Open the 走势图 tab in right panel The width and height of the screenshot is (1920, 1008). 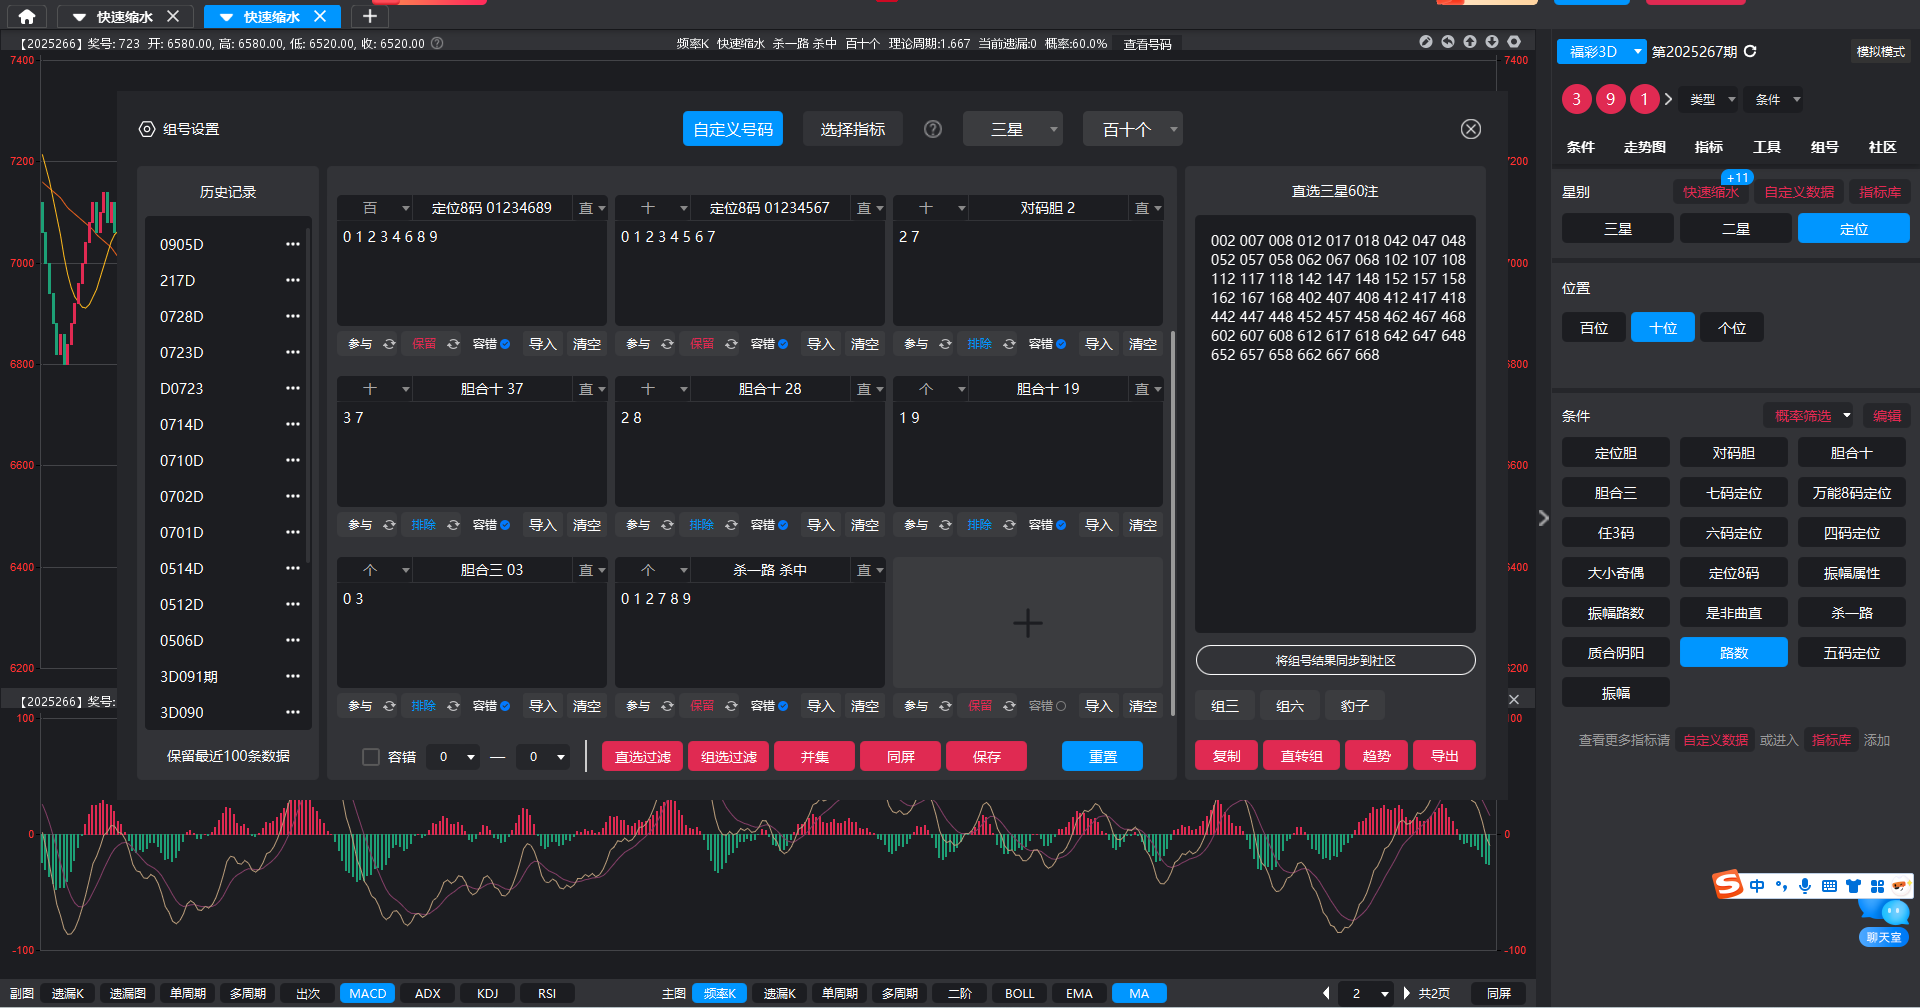point(1644,147)
